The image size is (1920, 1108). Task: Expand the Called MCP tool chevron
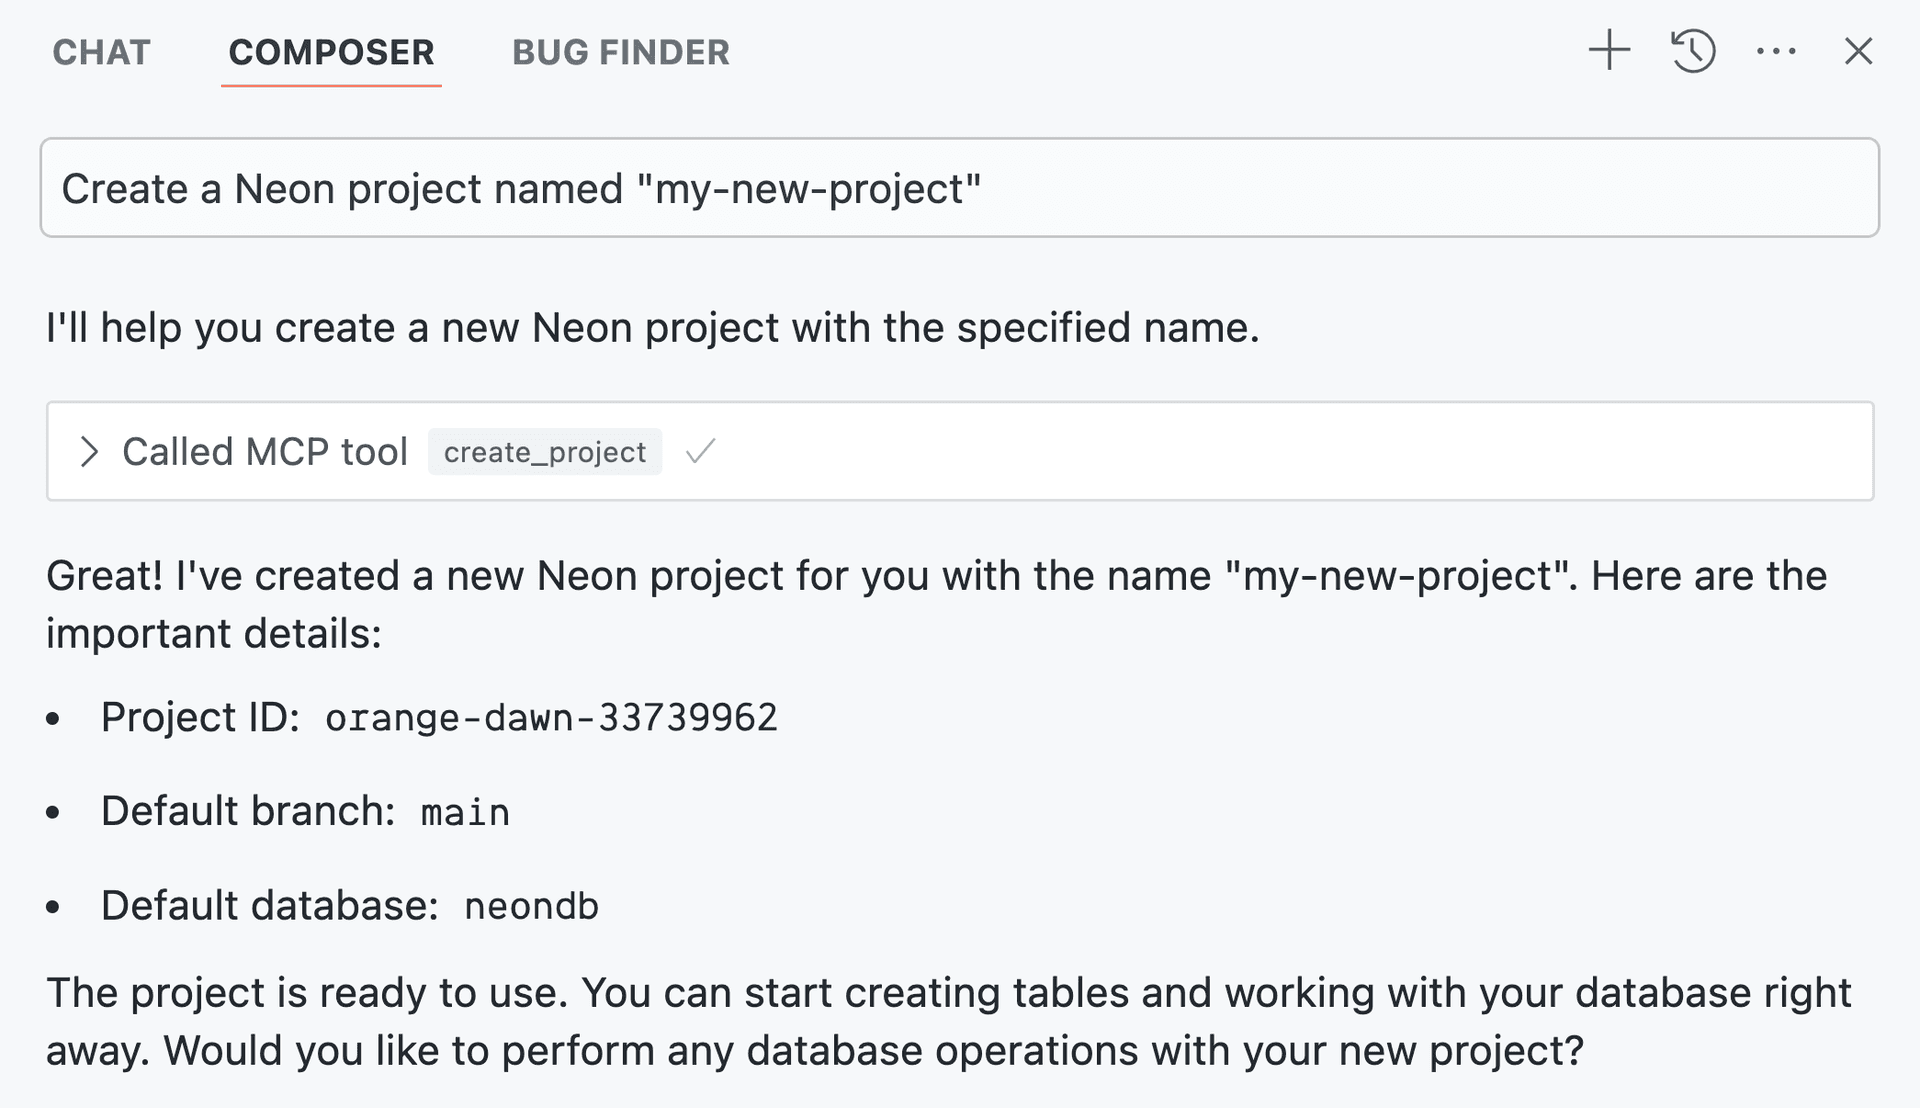point(89,452)
